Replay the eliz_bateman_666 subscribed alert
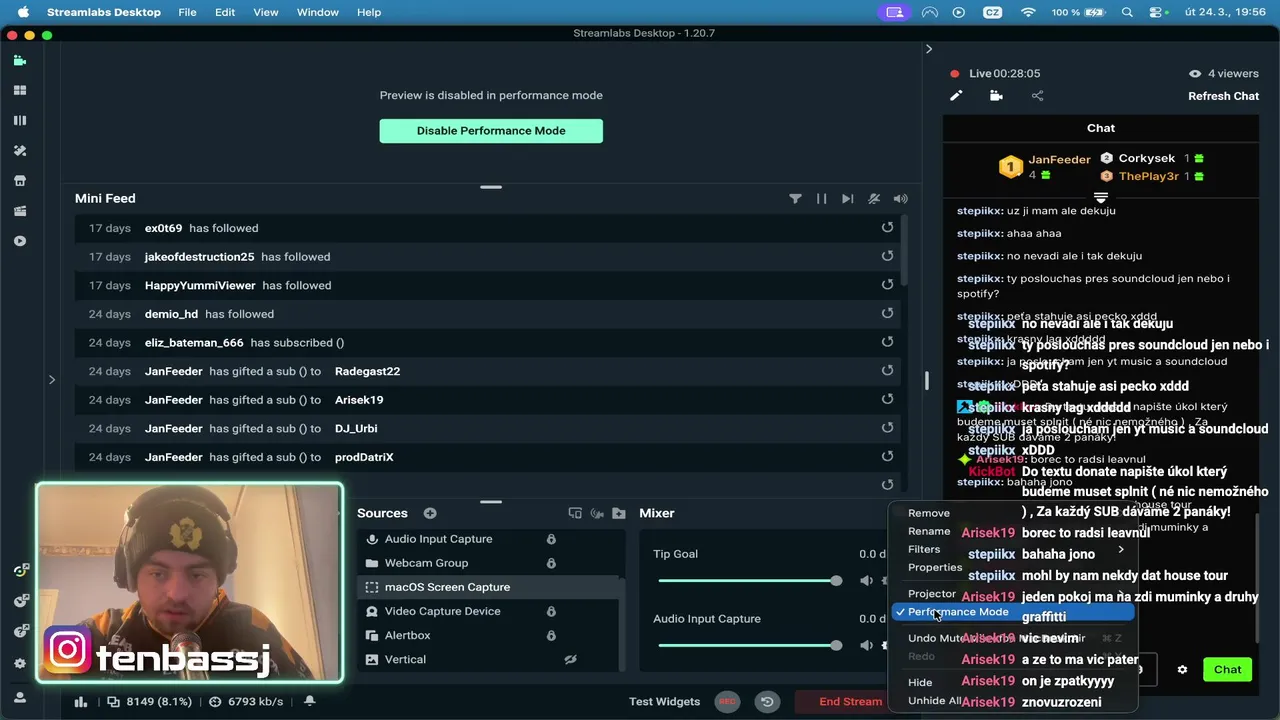Screen dimensions: 1280x720 coord(887,342)
